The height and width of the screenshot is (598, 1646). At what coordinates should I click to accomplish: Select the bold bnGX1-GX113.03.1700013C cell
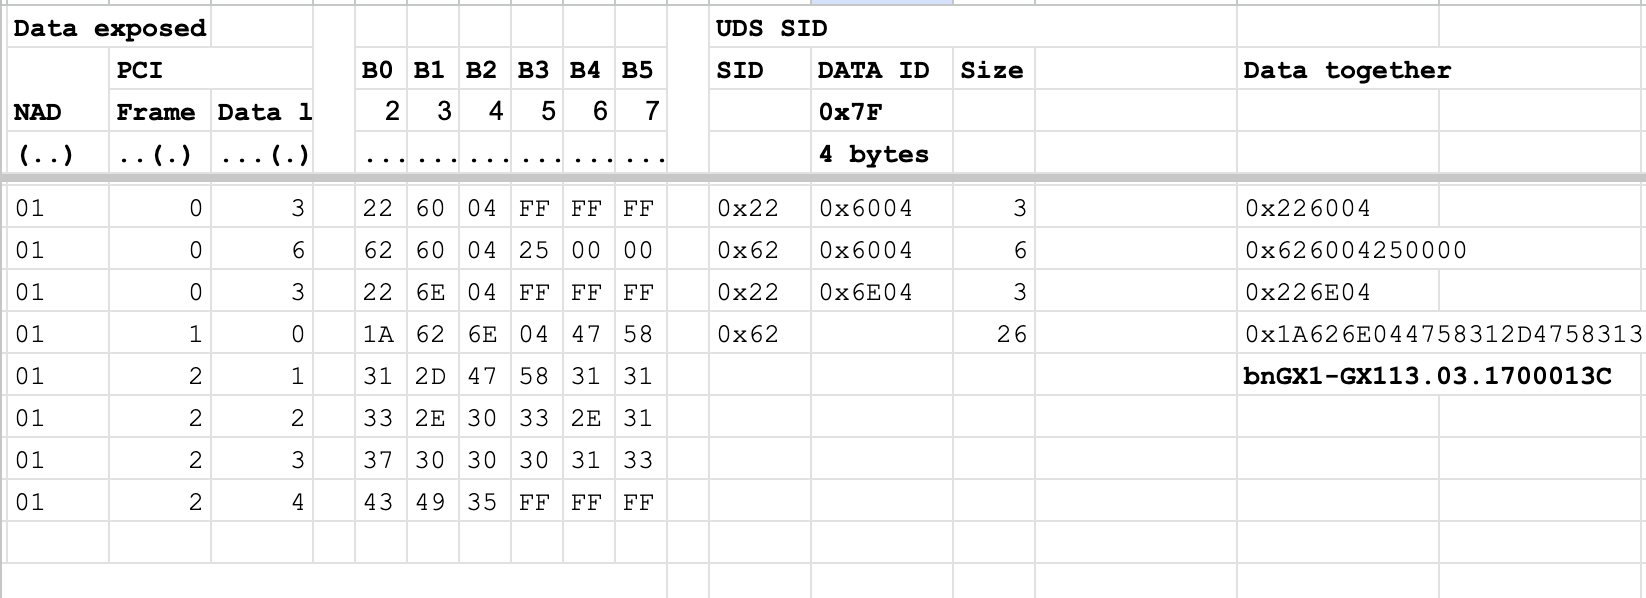pyautogui.click(x=1427, y=376)
